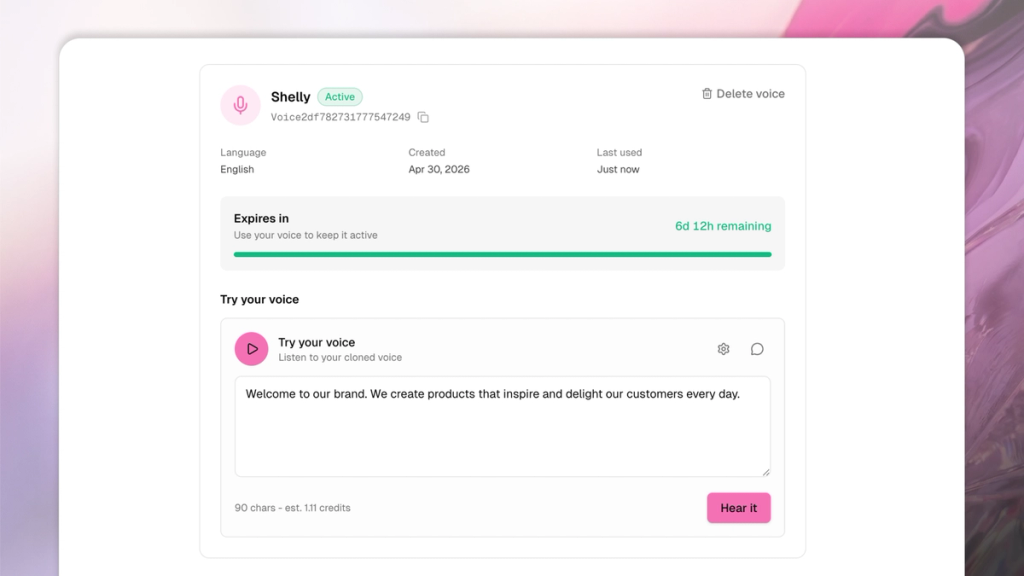The image size is (1024, 576).
Task: Click the green Active status badge
Action: click(340, 96)
